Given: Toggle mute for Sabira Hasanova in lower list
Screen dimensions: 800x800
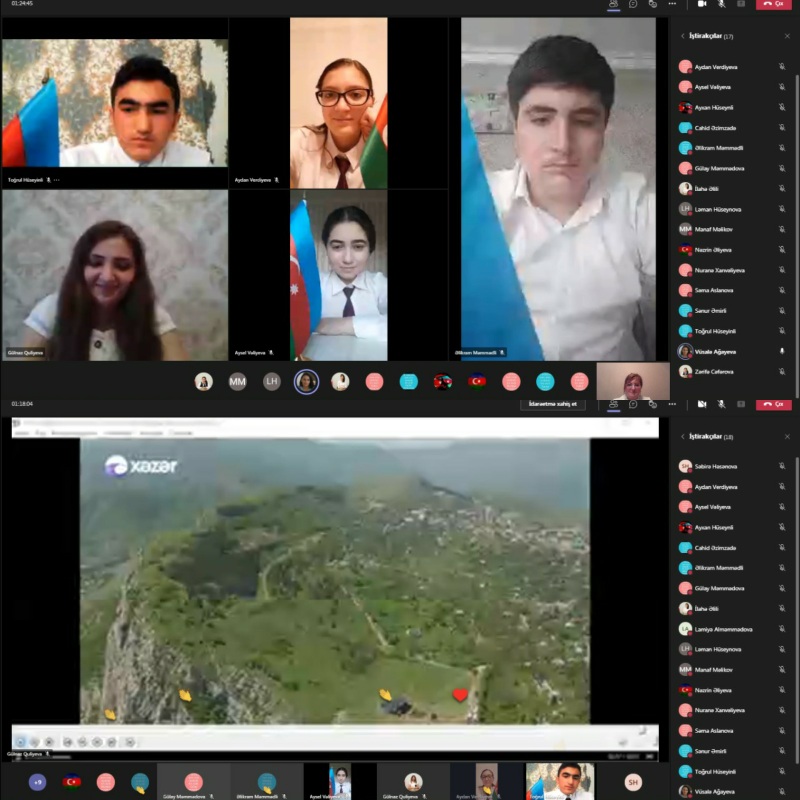Looking at the screenshot, I should (782, 466).
